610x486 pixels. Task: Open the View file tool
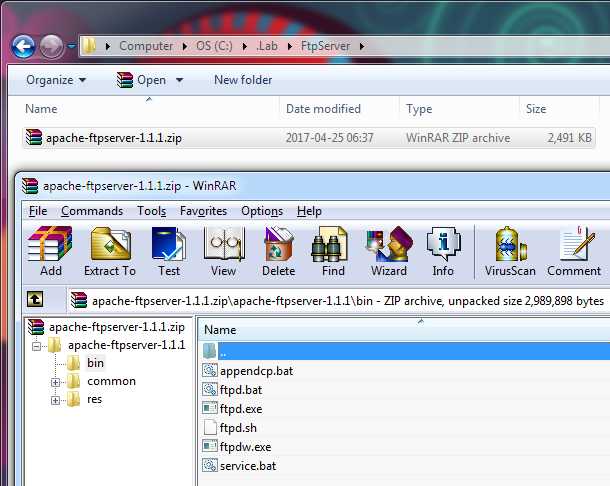coord(224,244)
